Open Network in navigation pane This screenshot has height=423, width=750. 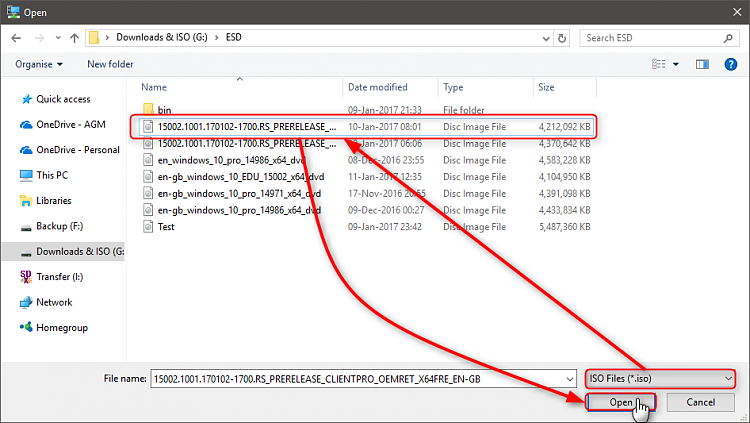click(54, 302)
